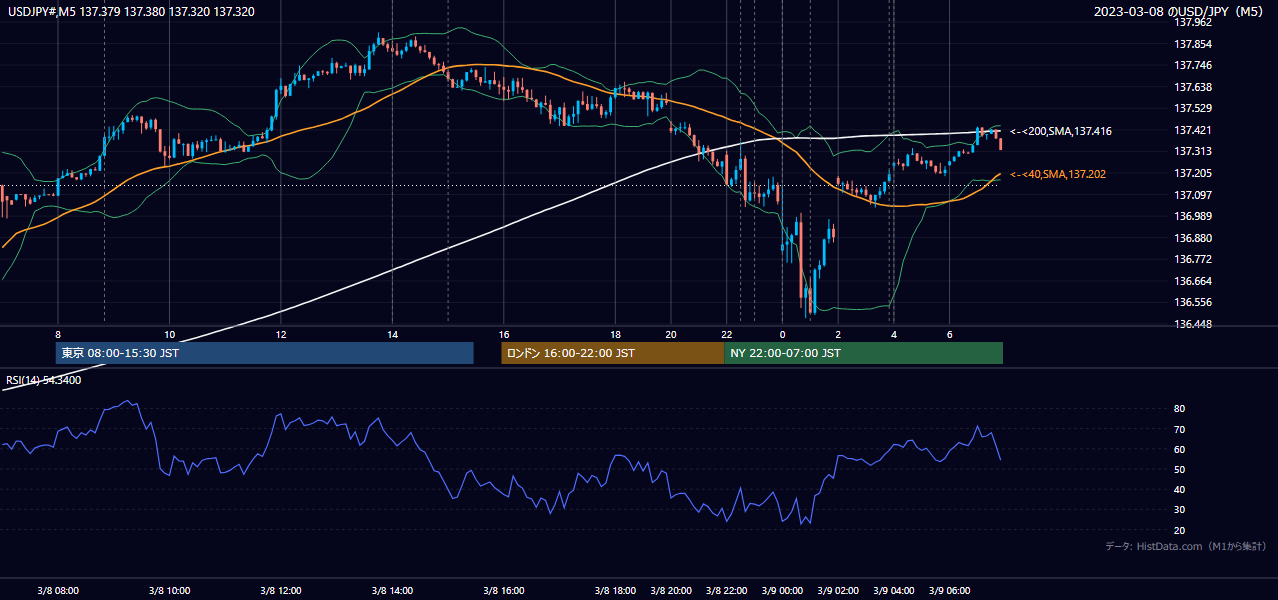Viewport: 1278px width, 600px height.
Task: Click price level 137.638 on the axis
Action: click(1193, 87)
